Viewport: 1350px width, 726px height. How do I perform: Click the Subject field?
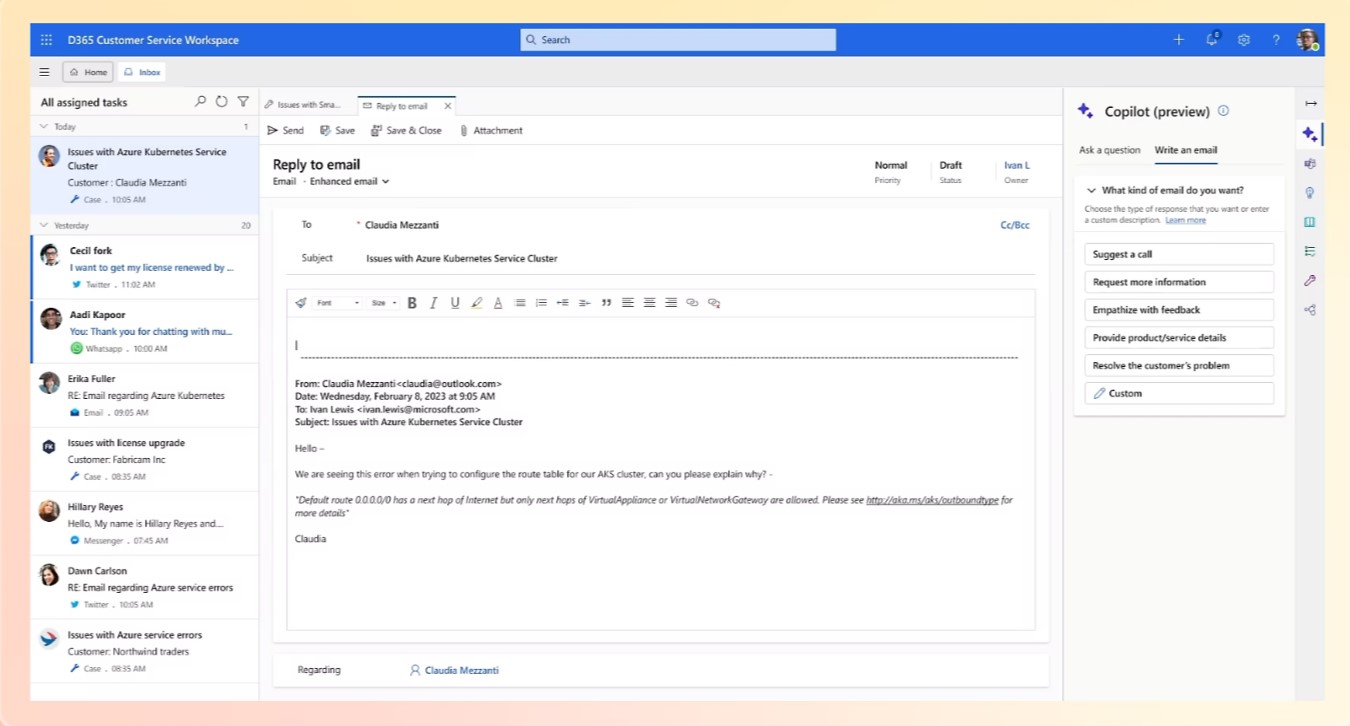tap(700, 258)
